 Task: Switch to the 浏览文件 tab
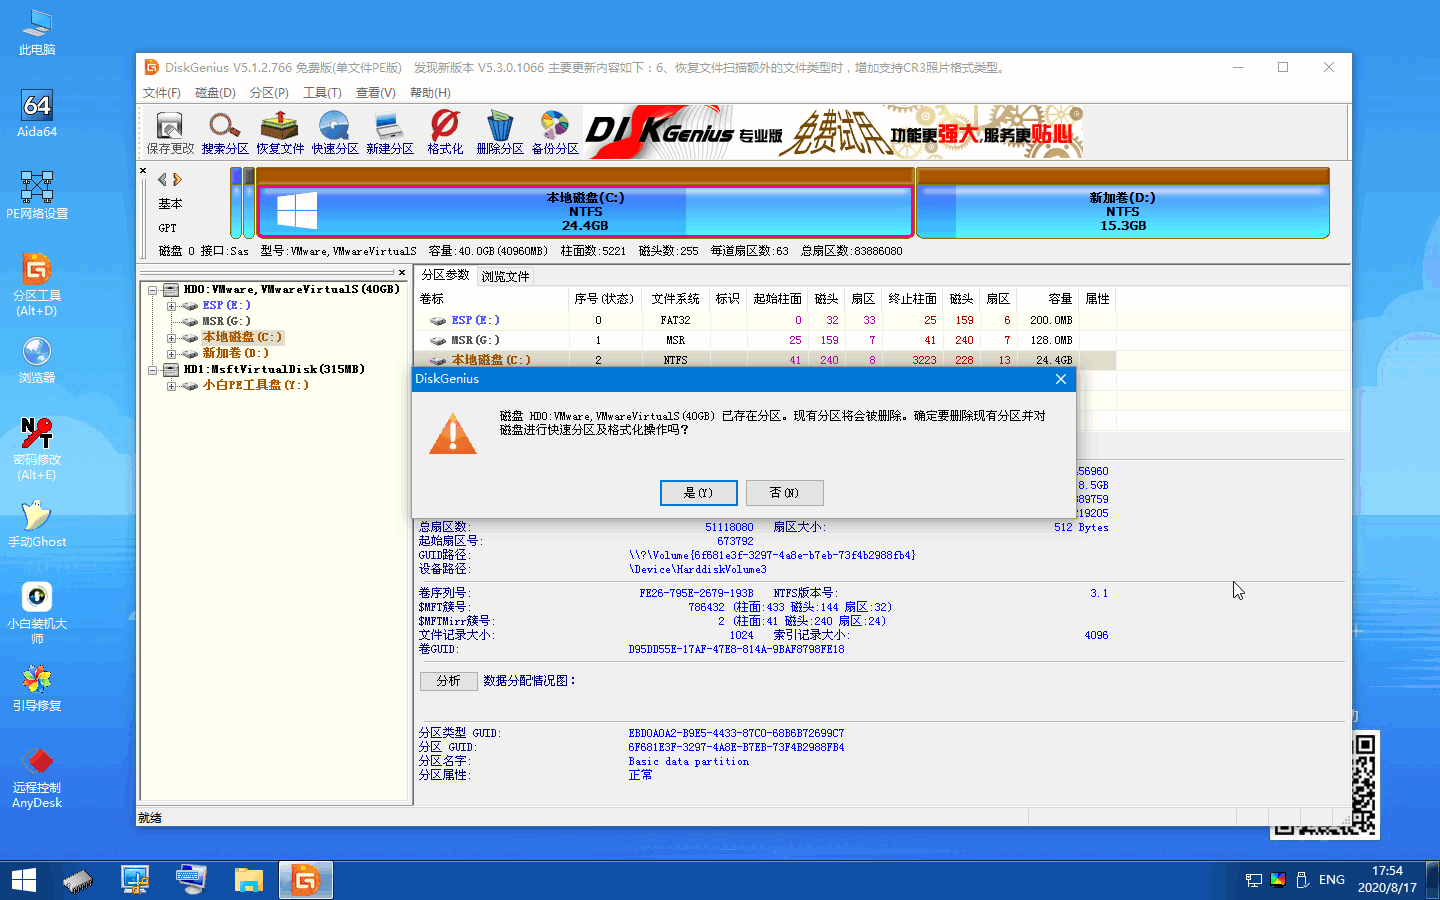click(505, 276)
